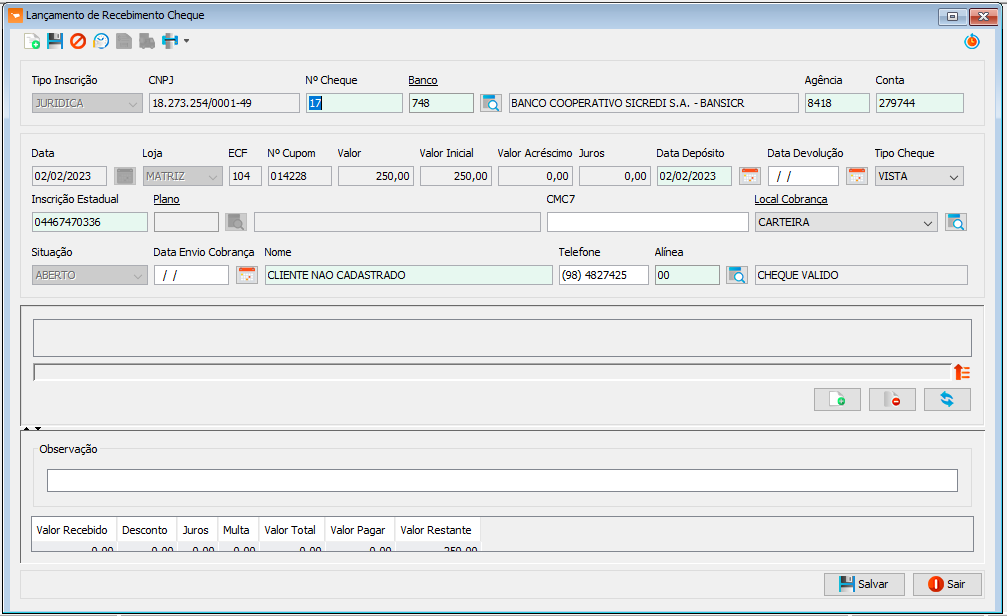Click the Alínea search magnifier icon

(x=737, y=275)
